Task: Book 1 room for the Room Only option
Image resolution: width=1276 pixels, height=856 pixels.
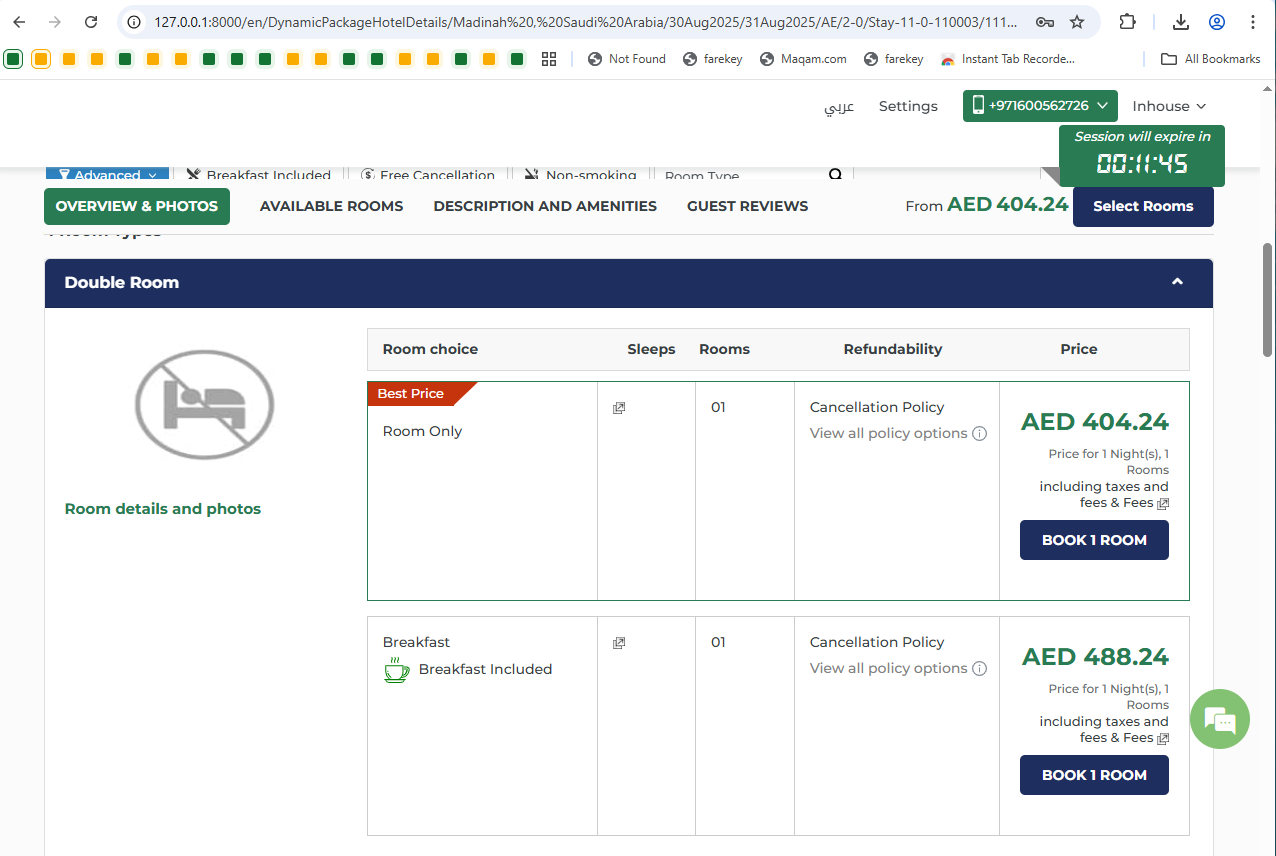Action: (1094, 540)
